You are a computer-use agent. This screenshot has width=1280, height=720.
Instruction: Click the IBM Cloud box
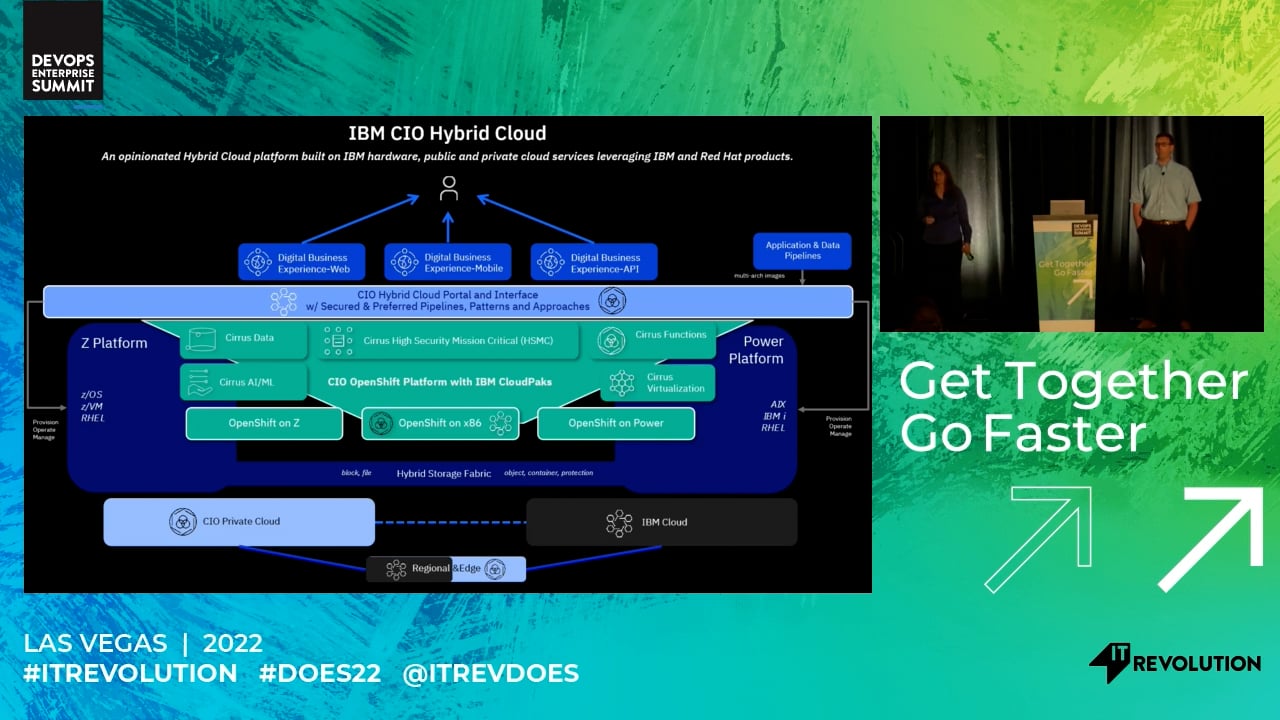[662, 522]
